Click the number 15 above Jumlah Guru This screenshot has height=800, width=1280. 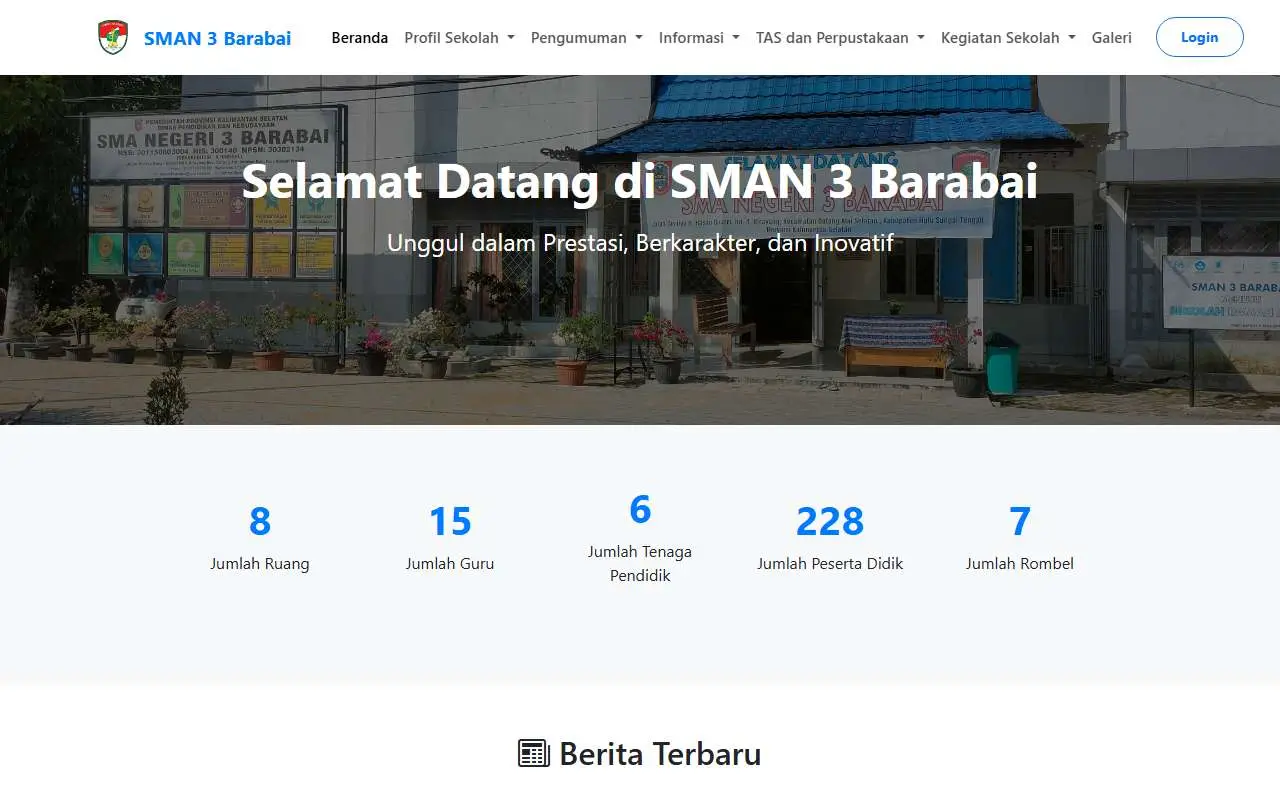[x=450, y=521]
